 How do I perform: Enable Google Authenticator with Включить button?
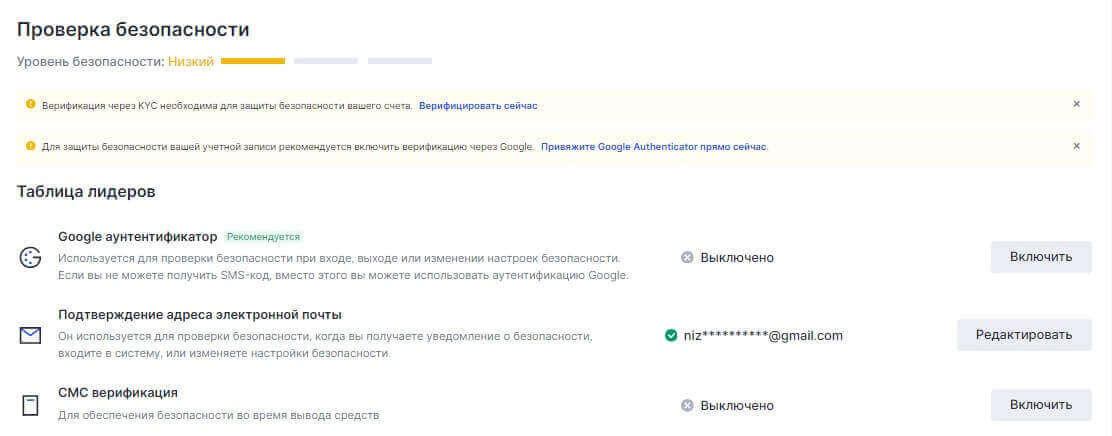point(1041,257)
